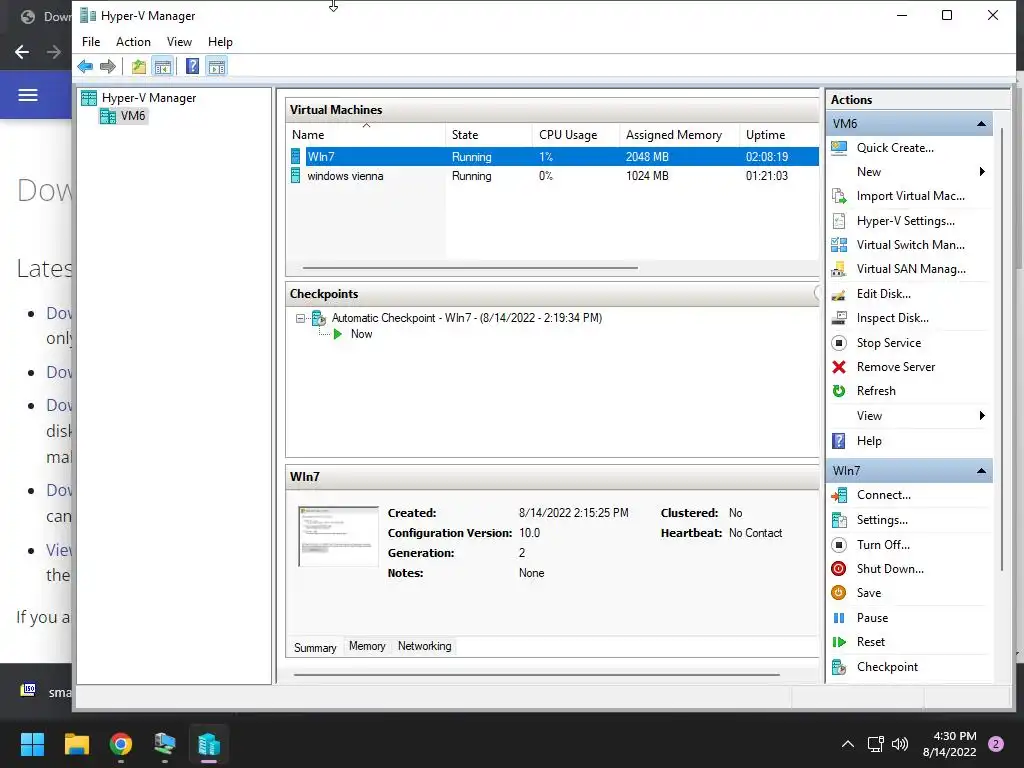Screen dimensions: 1024x768
Task: Open the volume control in system tray
Action: (900, 744)
